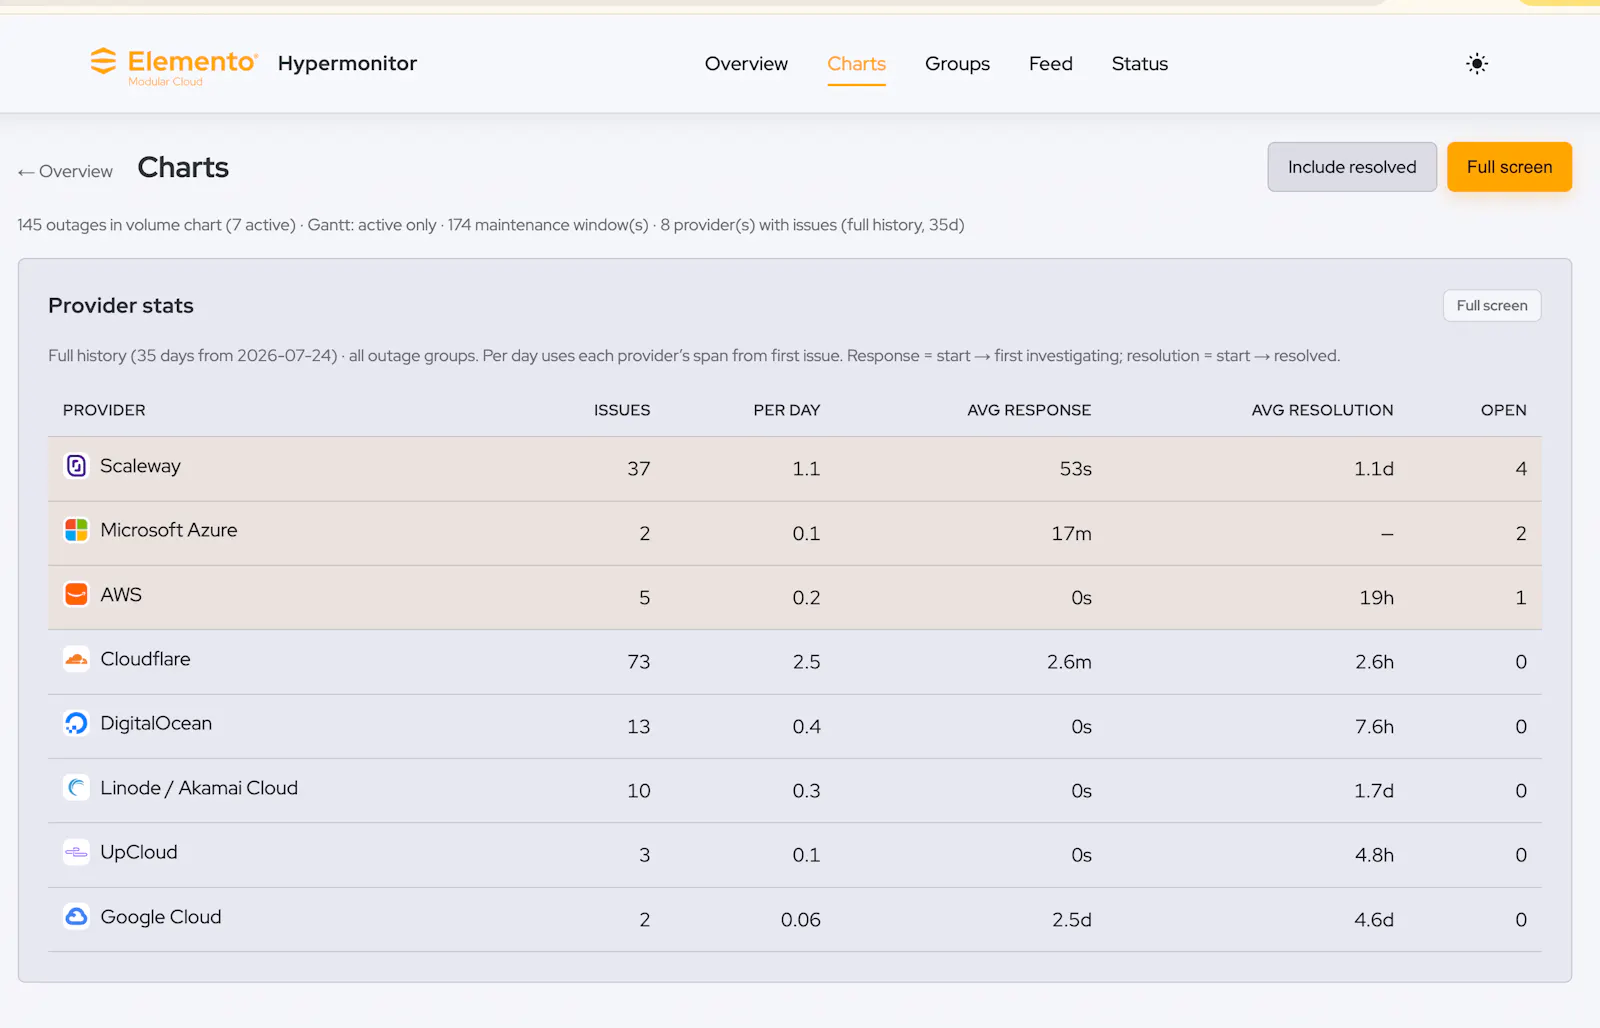Toggle the light/dark theme sun icon
Viewport: 1600px width, 1028px height.
pos(1477,64)
